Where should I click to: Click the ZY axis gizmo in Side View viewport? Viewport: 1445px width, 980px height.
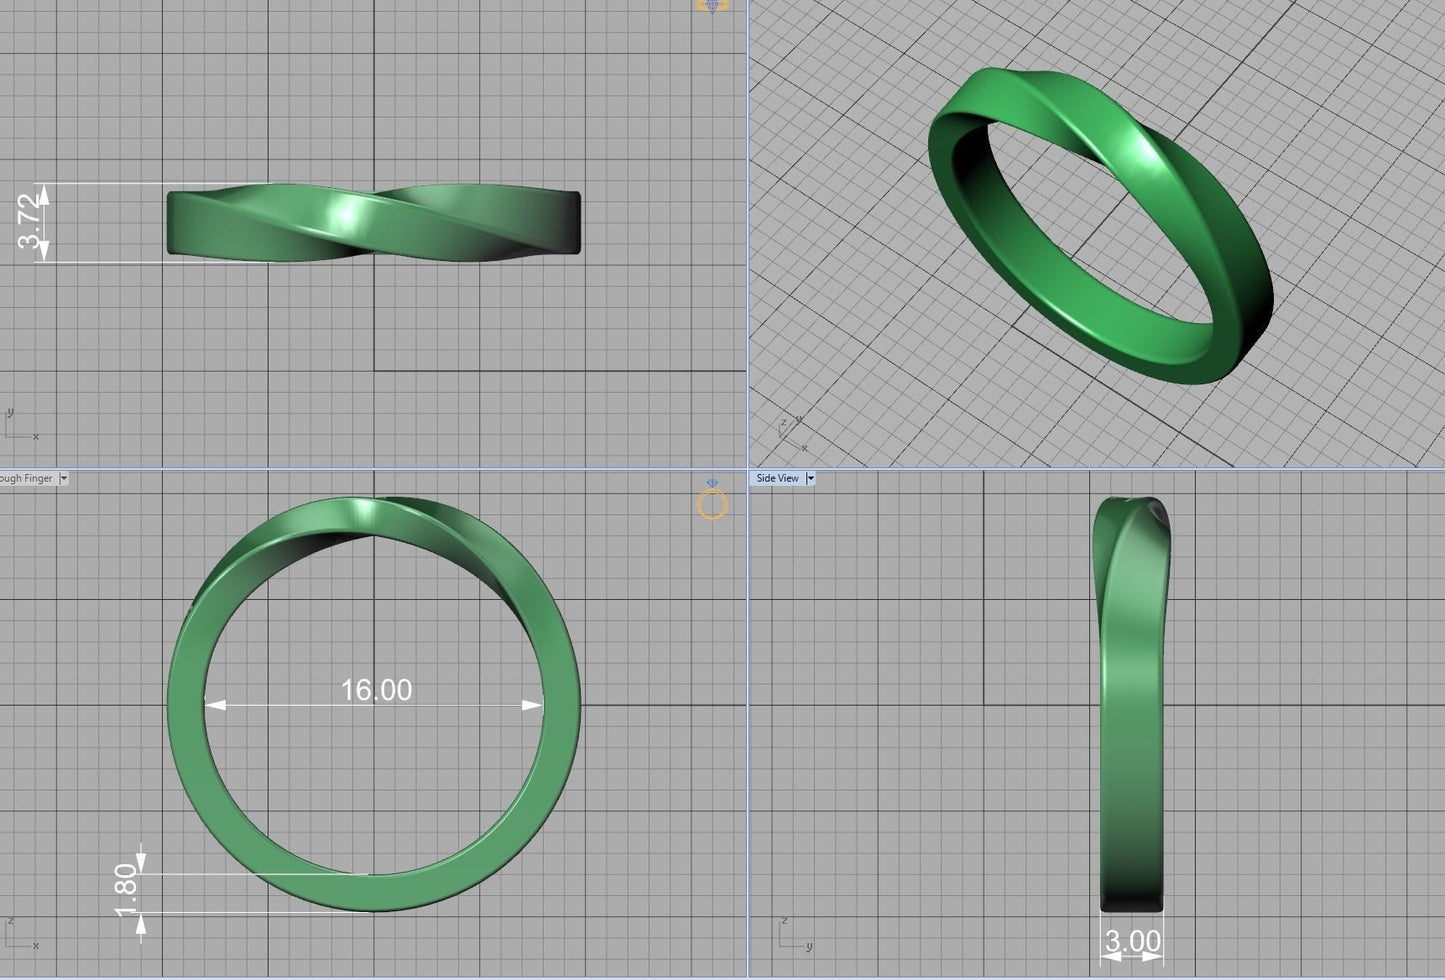[793, 934]
